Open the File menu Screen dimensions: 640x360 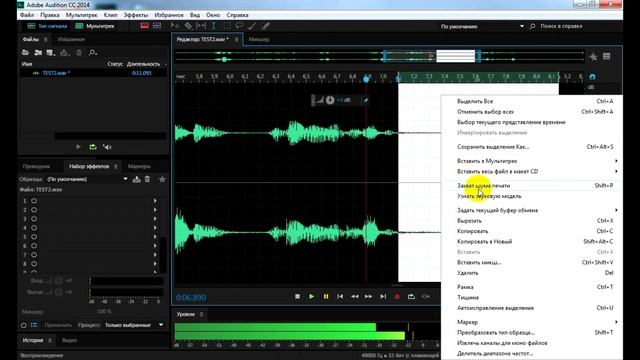(27, 15)
